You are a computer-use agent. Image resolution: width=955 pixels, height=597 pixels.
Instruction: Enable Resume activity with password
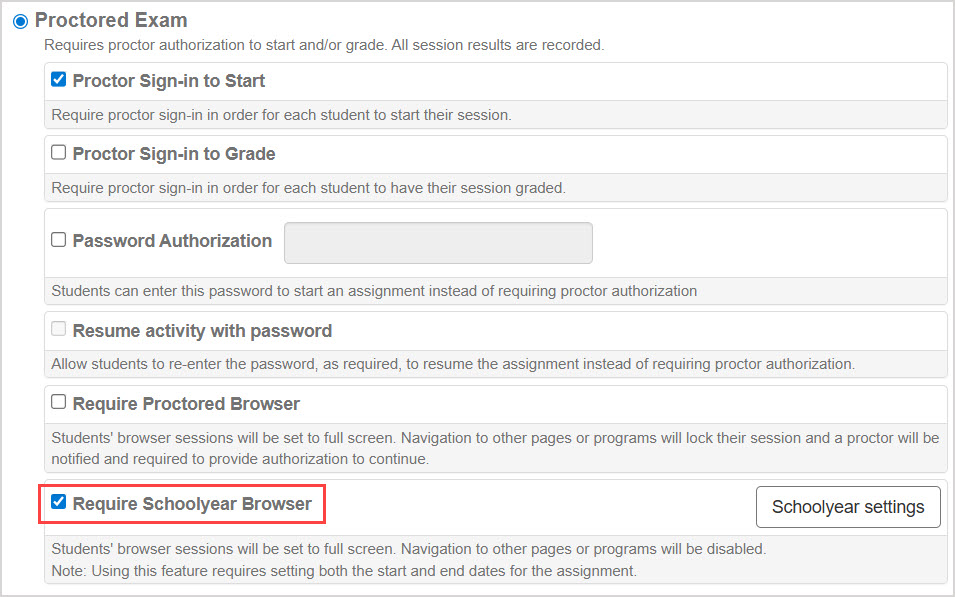point(58,330)
